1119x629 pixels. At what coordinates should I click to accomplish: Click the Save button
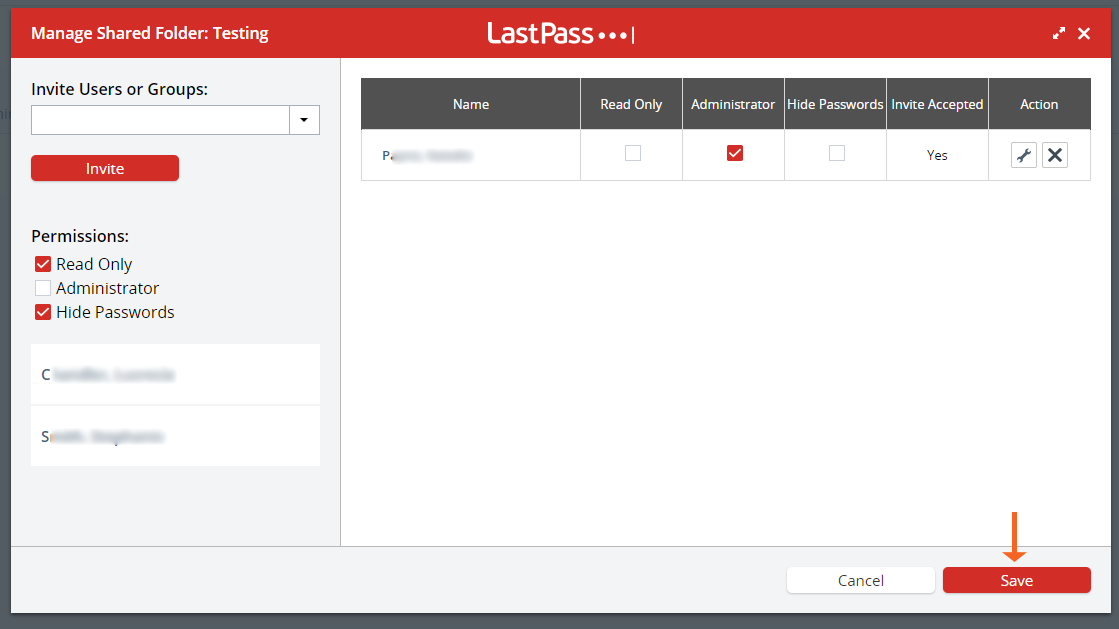tap(1016, 580)
